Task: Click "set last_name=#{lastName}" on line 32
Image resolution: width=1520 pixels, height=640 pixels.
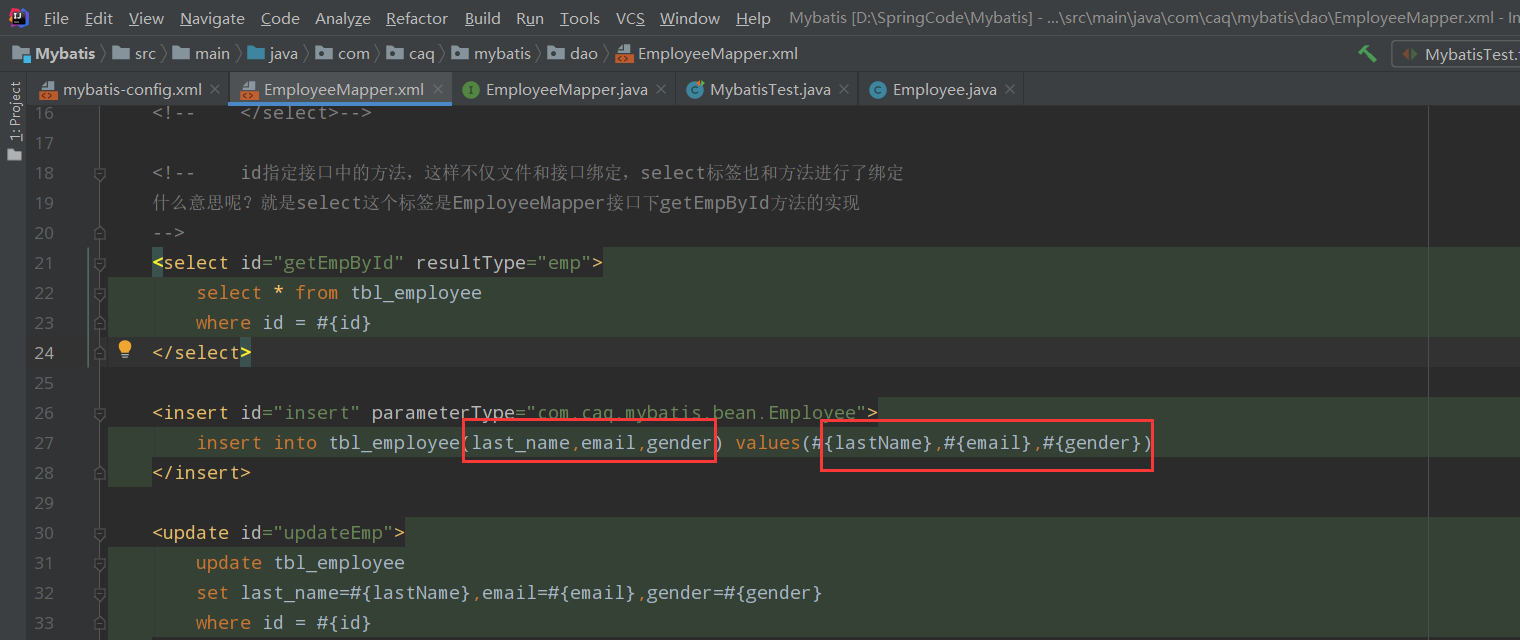Action: [333, 593]
